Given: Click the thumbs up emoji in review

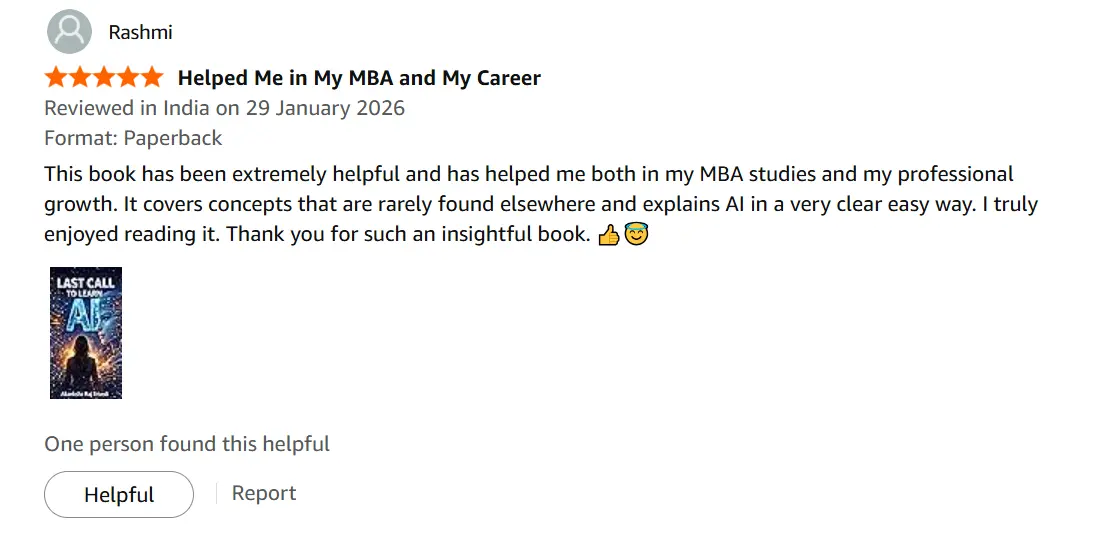Looking at the screenshot, I should pos(608,236).
